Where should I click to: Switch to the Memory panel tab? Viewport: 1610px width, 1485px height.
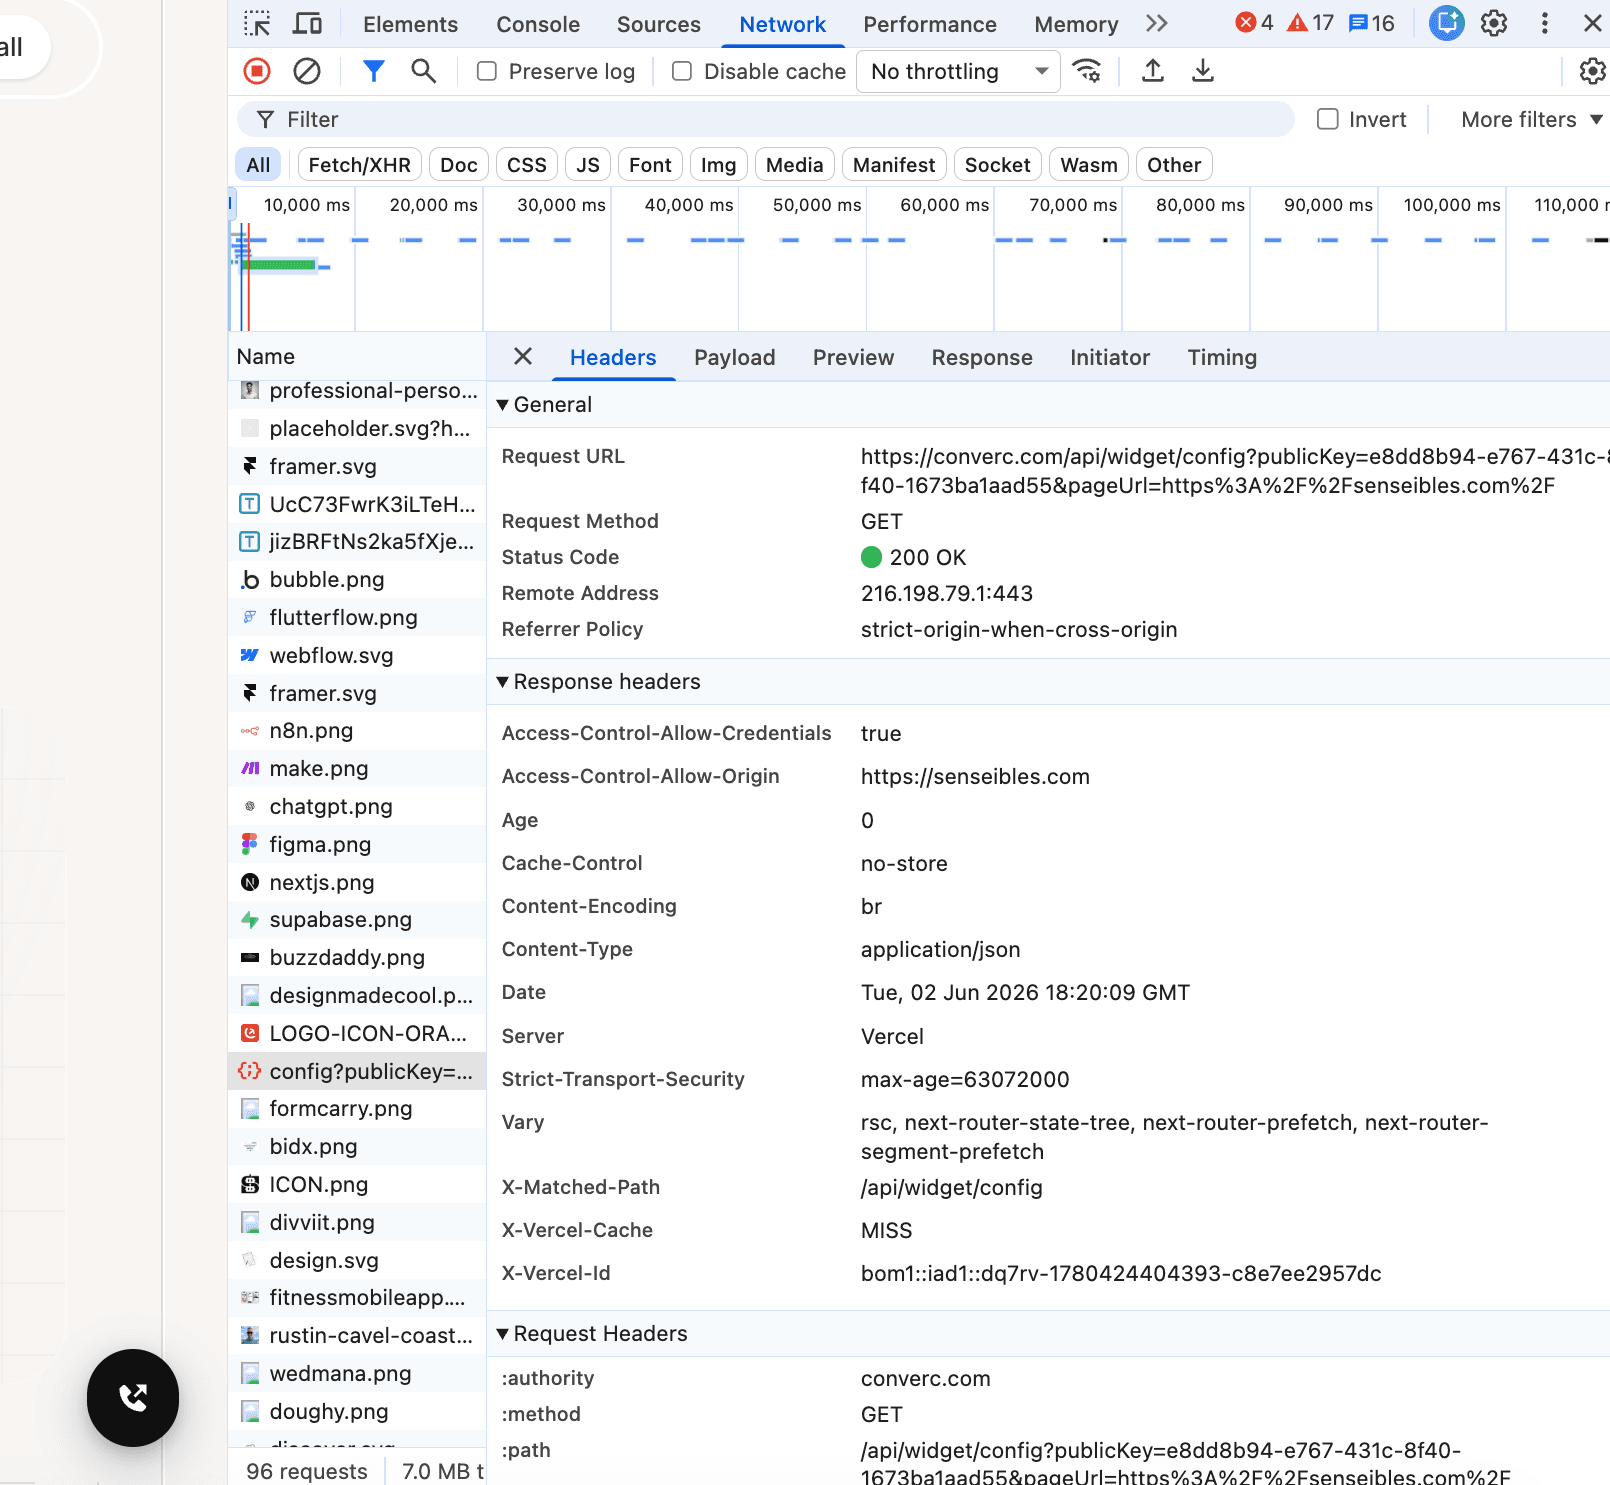point(1076,24)
